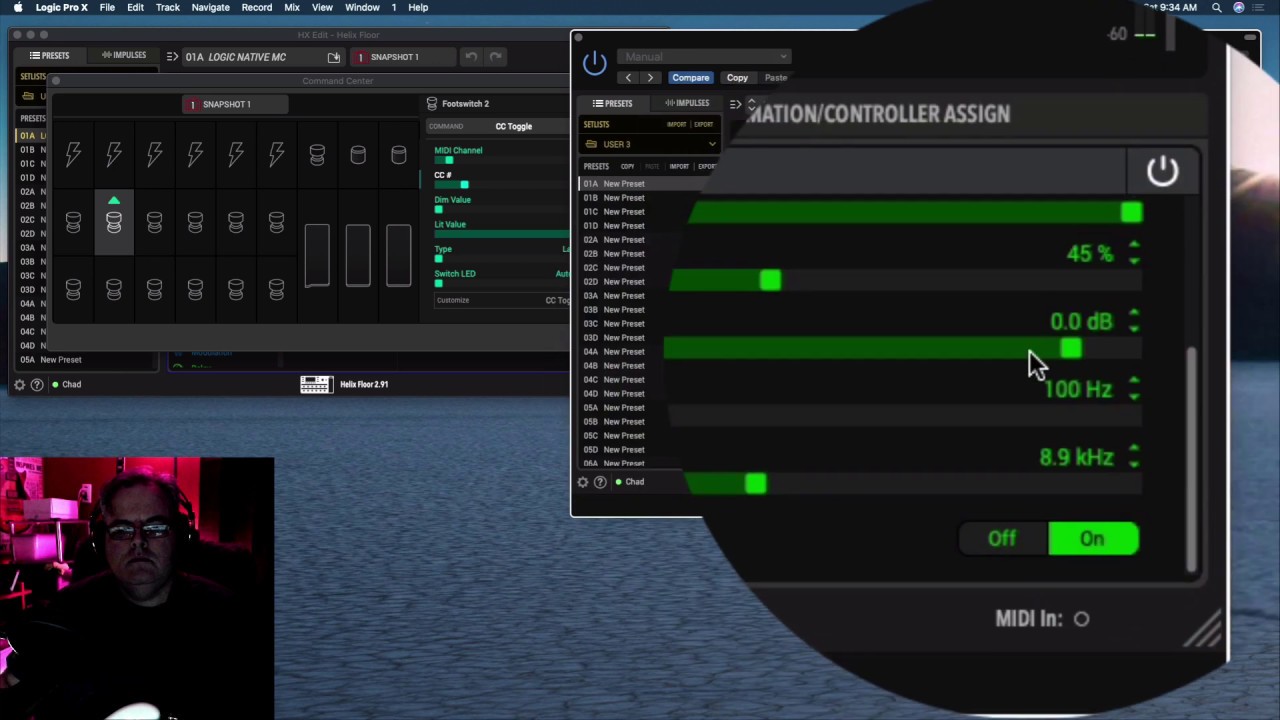Click the 0.0 dB green slider handle
This screenshot has width=1280, height=720.
(x=1071, y=348)
